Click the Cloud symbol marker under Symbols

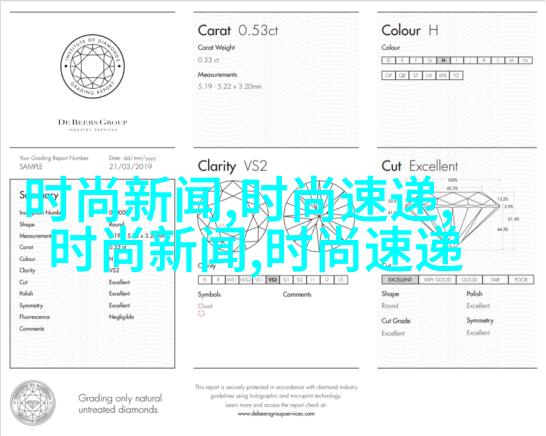pos(201,314)
